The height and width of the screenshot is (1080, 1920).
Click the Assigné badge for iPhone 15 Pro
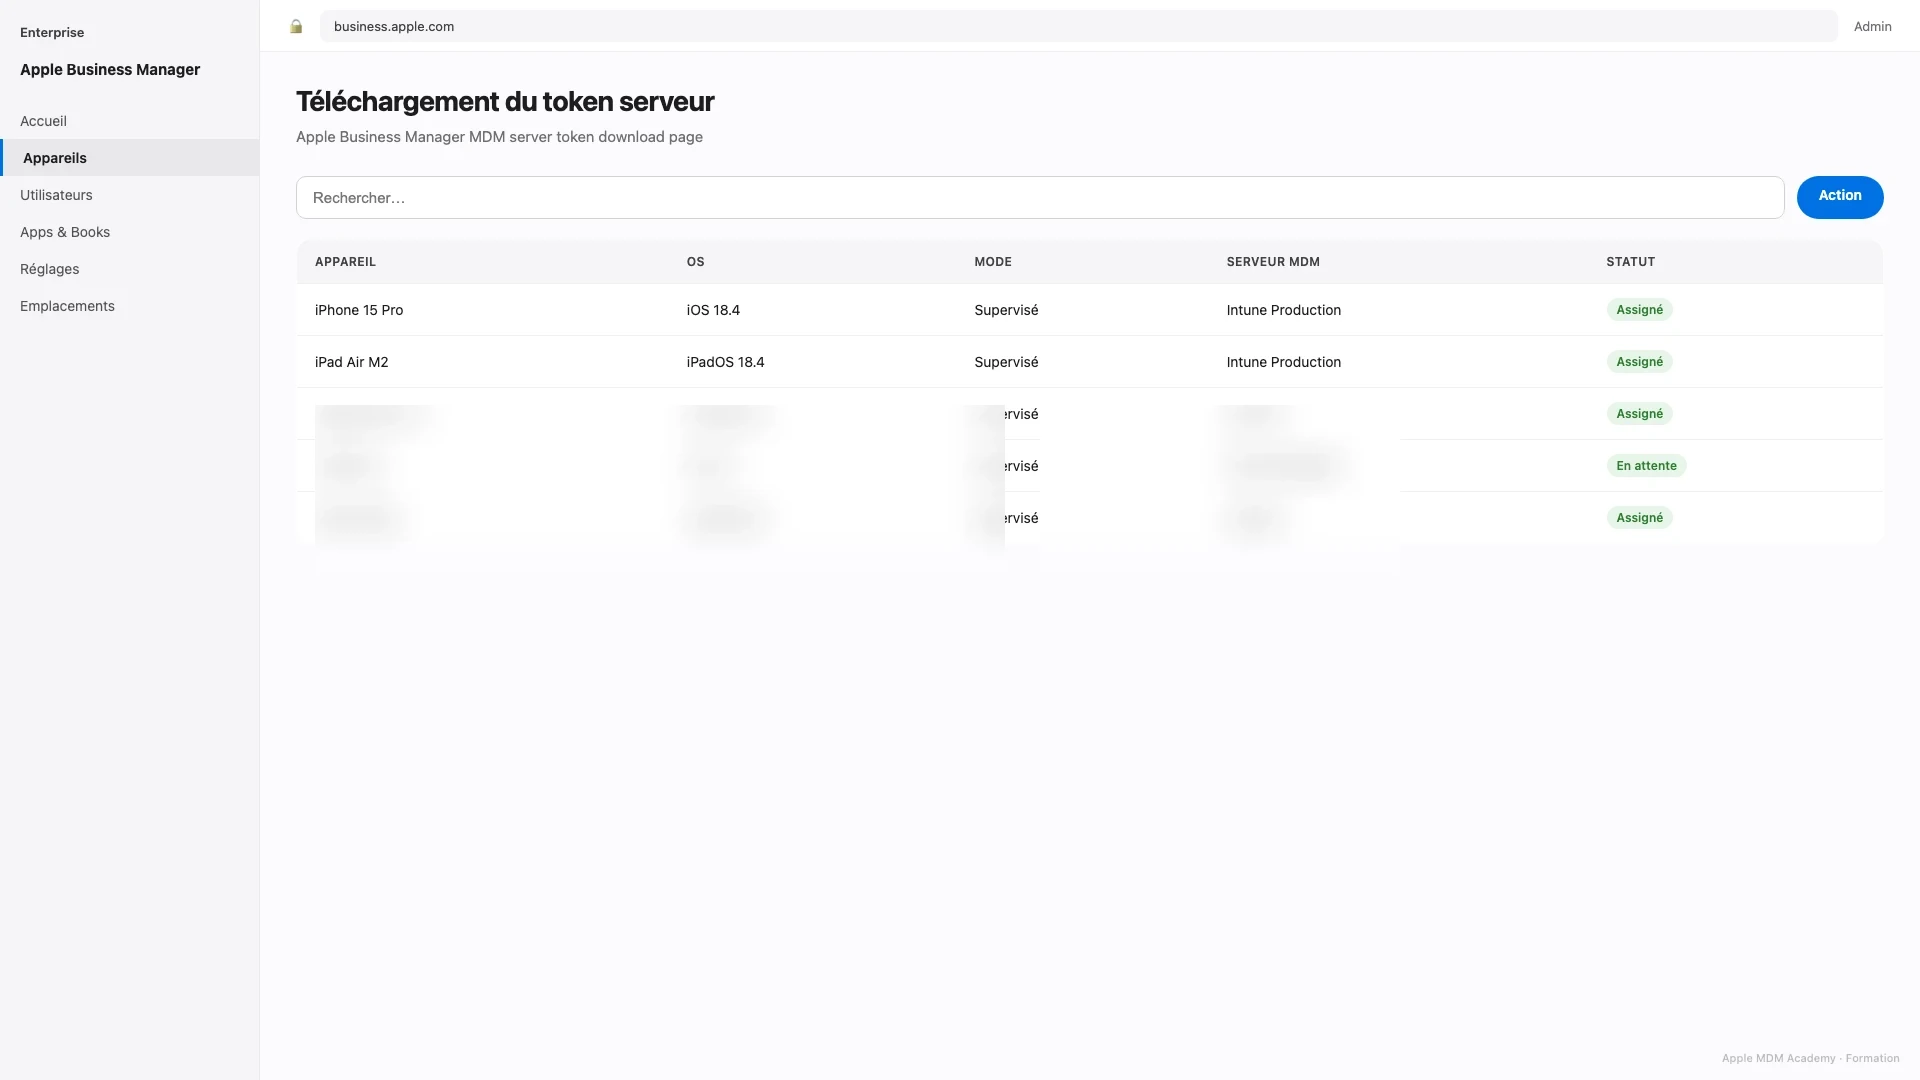[x=1639, y=310]
